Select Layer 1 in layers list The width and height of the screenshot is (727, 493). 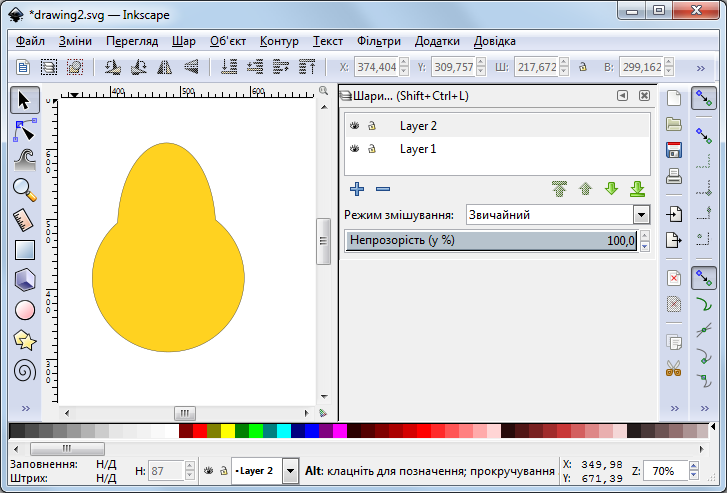click(418, 149)
